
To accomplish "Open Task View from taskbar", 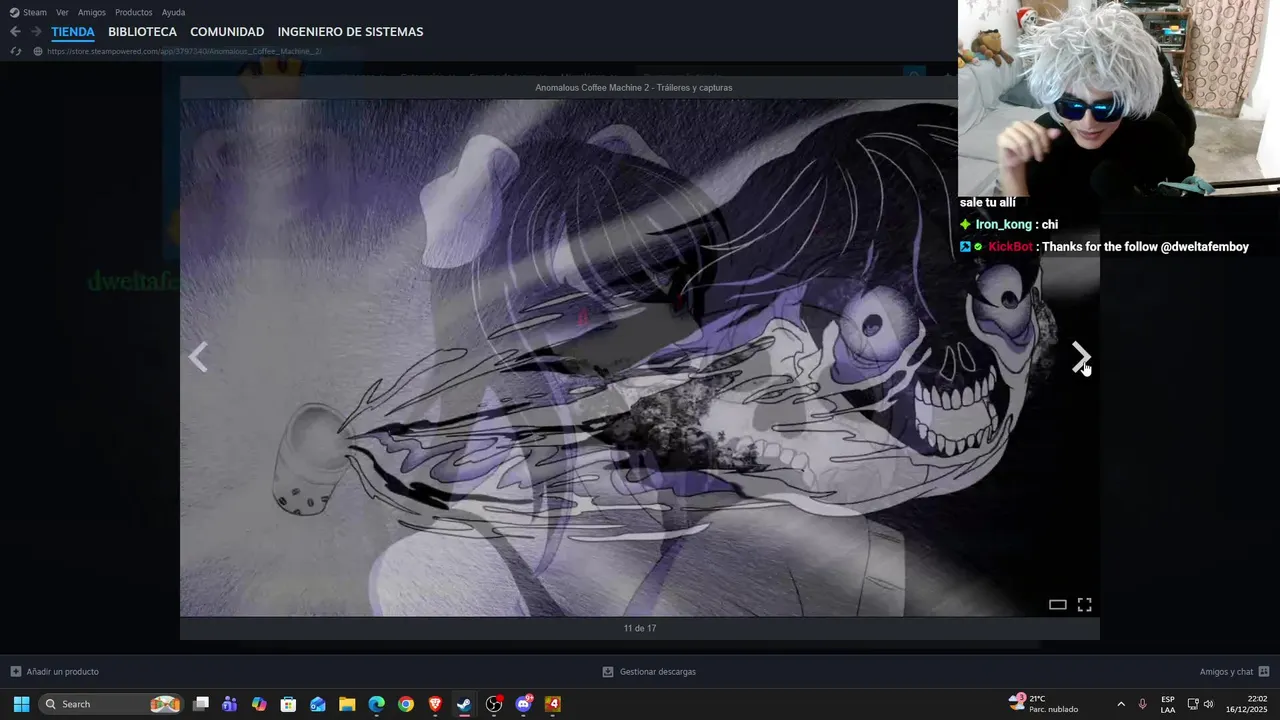I will 201,704.
